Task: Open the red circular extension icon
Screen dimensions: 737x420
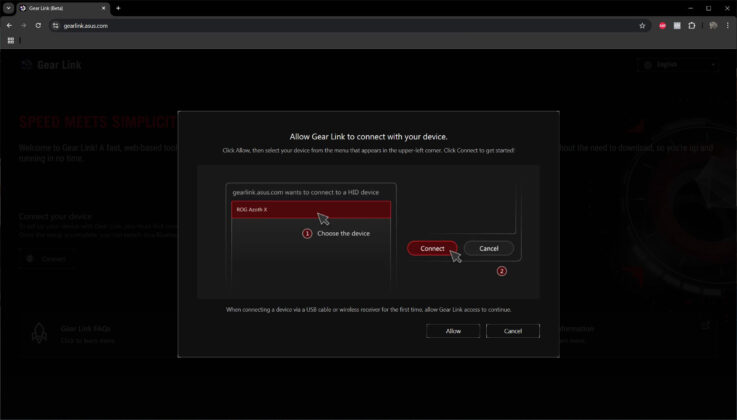Action: click(662, 26)
